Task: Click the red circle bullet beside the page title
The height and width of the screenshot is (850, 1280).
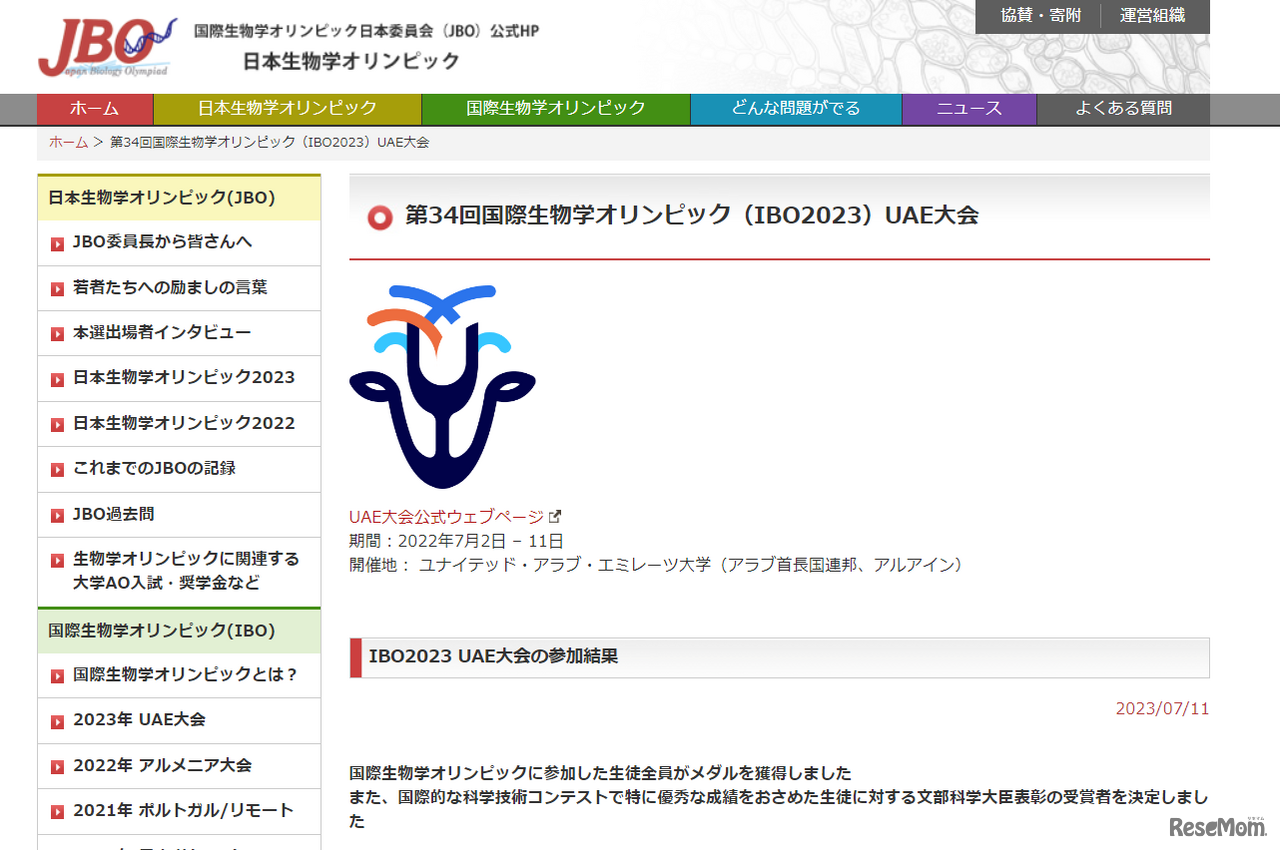Action: tap(379, 216)
